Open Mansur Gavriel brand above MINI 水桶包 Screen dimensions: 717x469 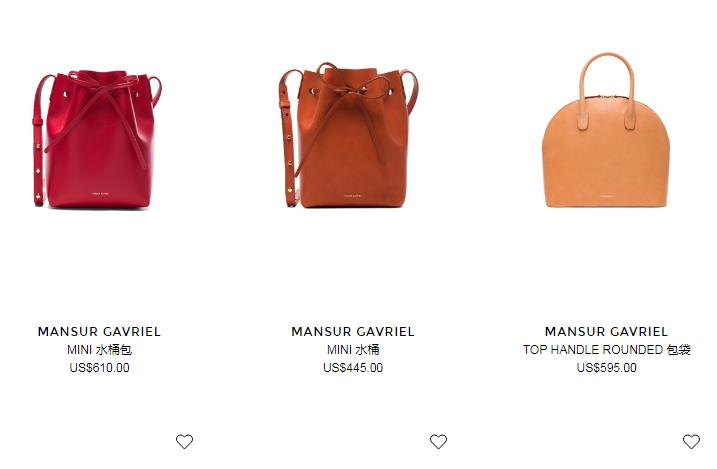[99, 331]
